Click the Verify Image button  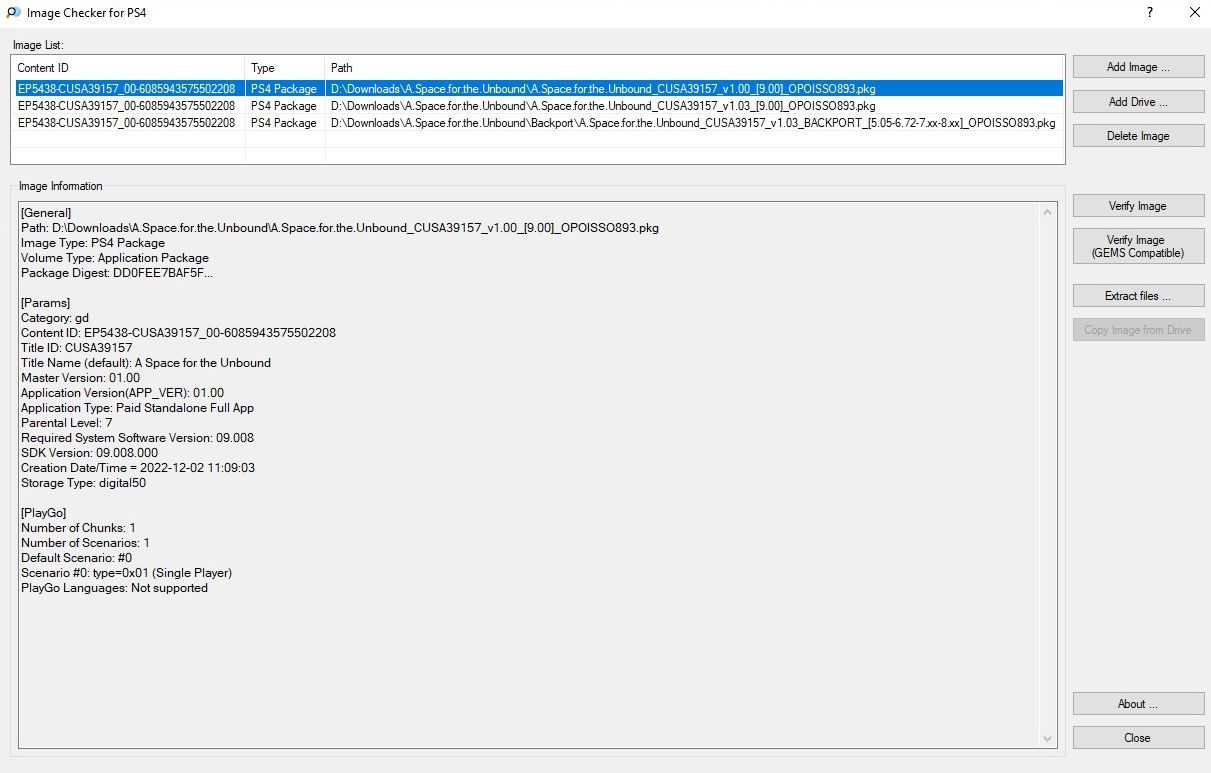1138,206
